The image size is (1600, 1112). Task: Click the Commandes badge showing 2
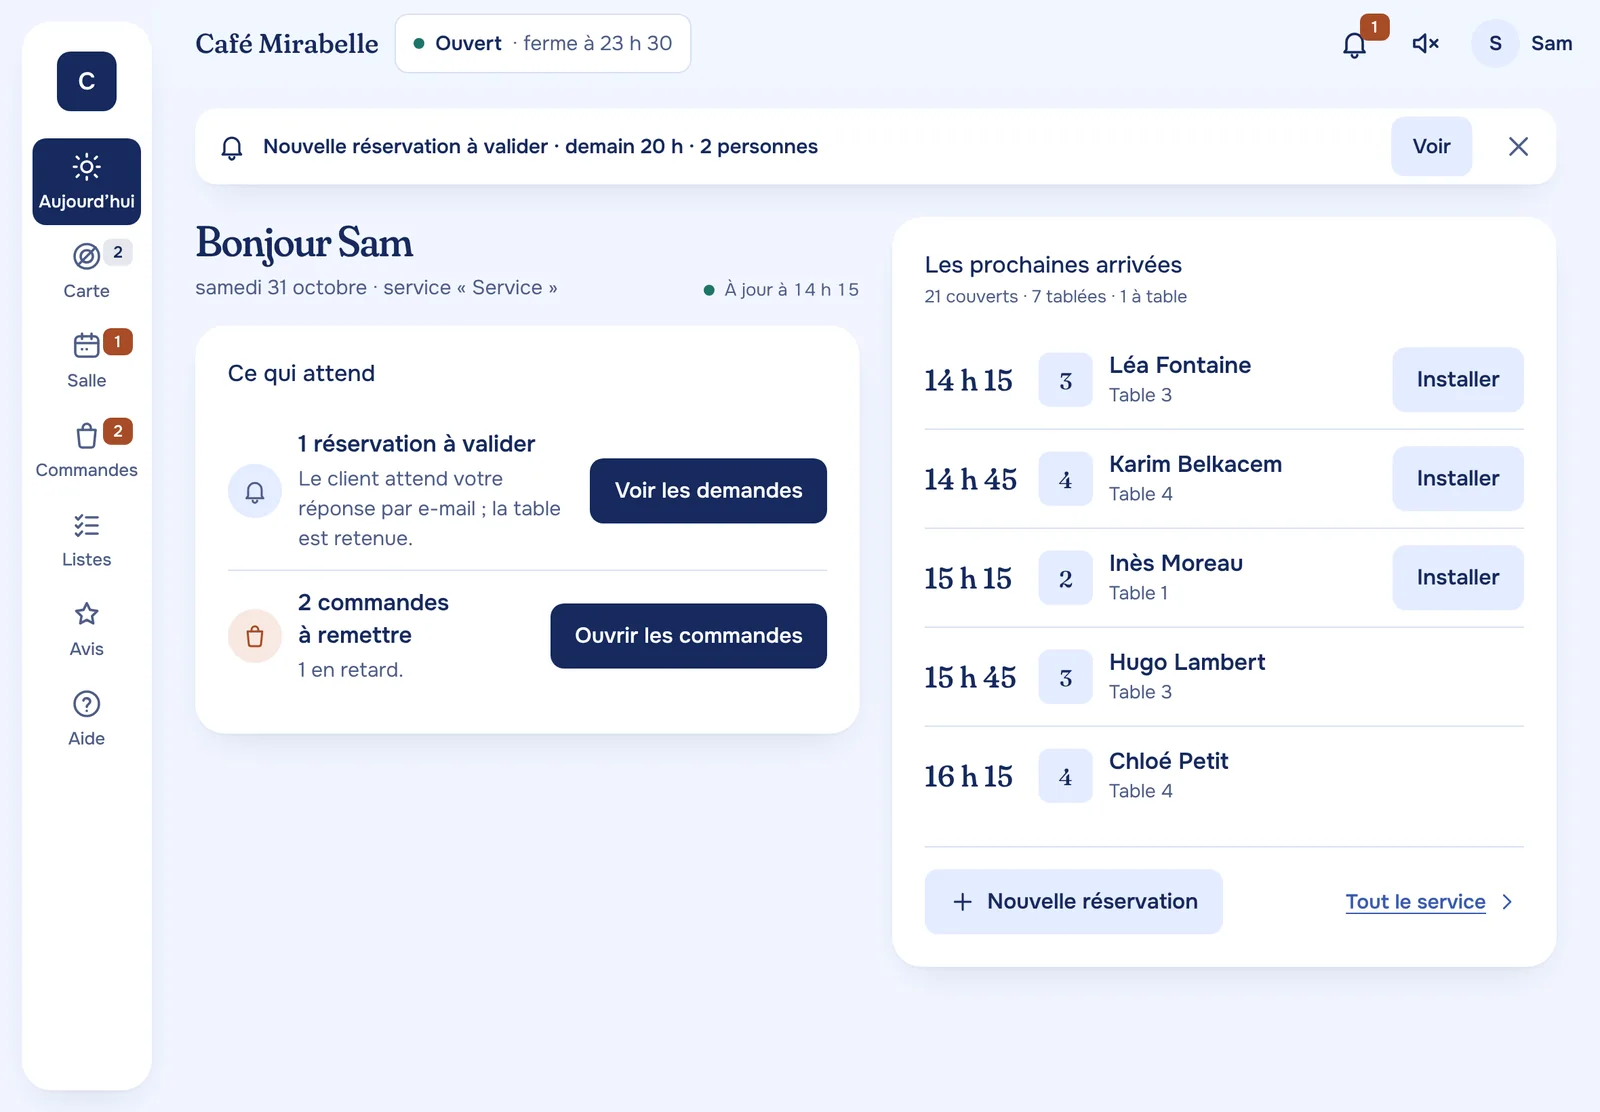point(118,431)
